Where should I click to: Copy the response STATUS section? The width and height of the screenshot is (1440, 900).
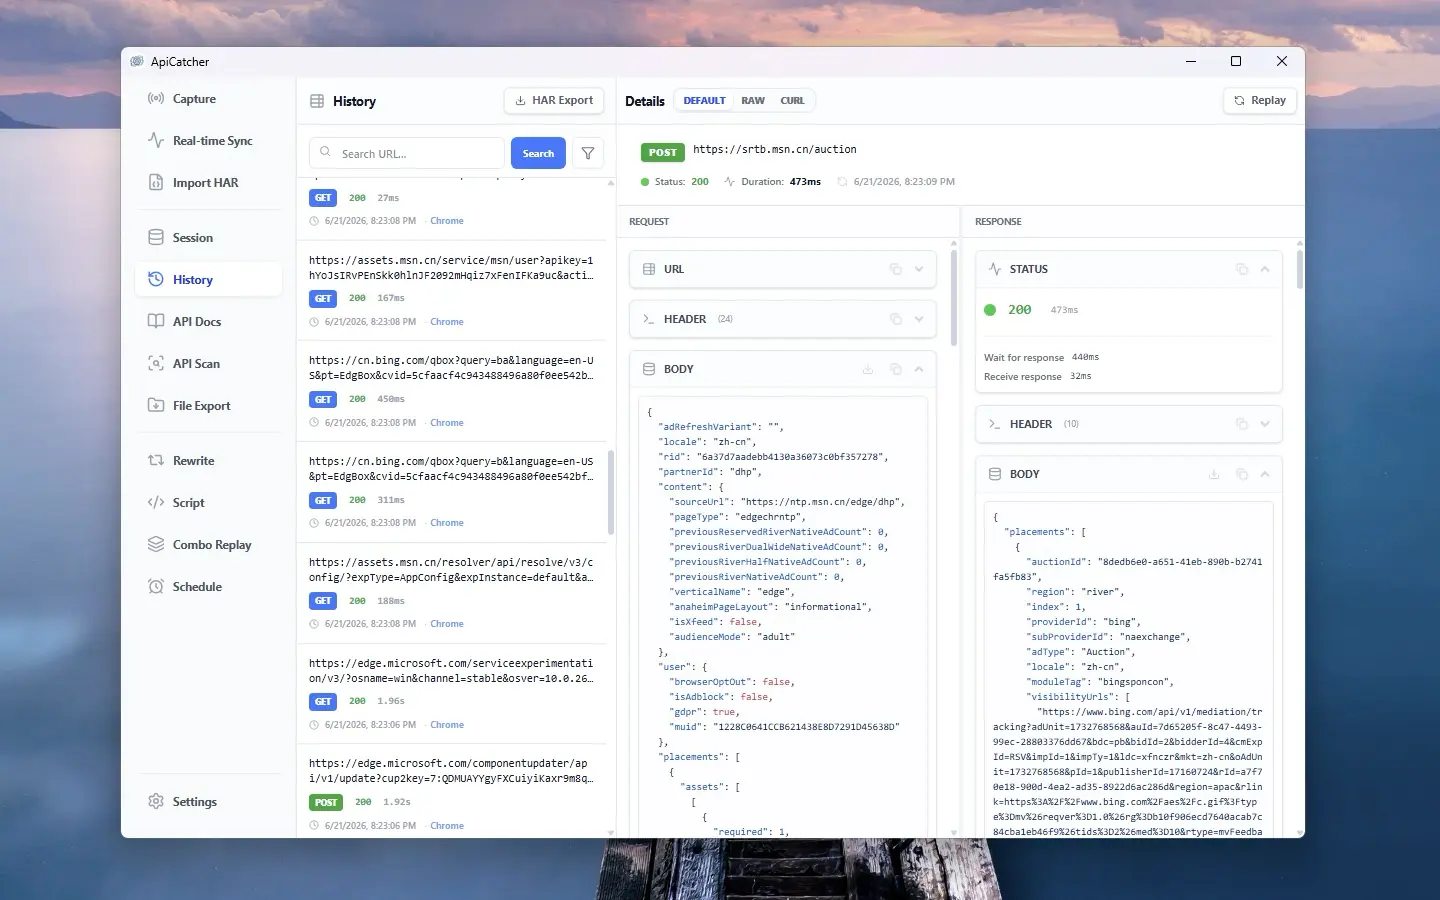[x=1242, y=269]
